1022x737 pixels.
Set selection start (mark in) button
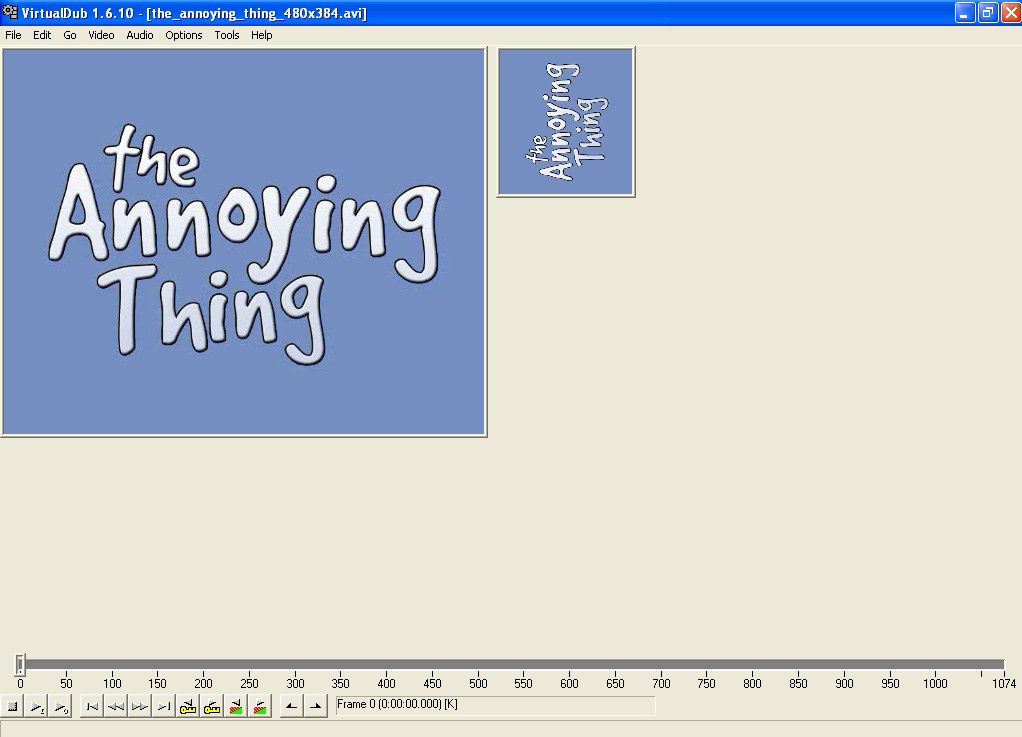(x=291, y=706)
